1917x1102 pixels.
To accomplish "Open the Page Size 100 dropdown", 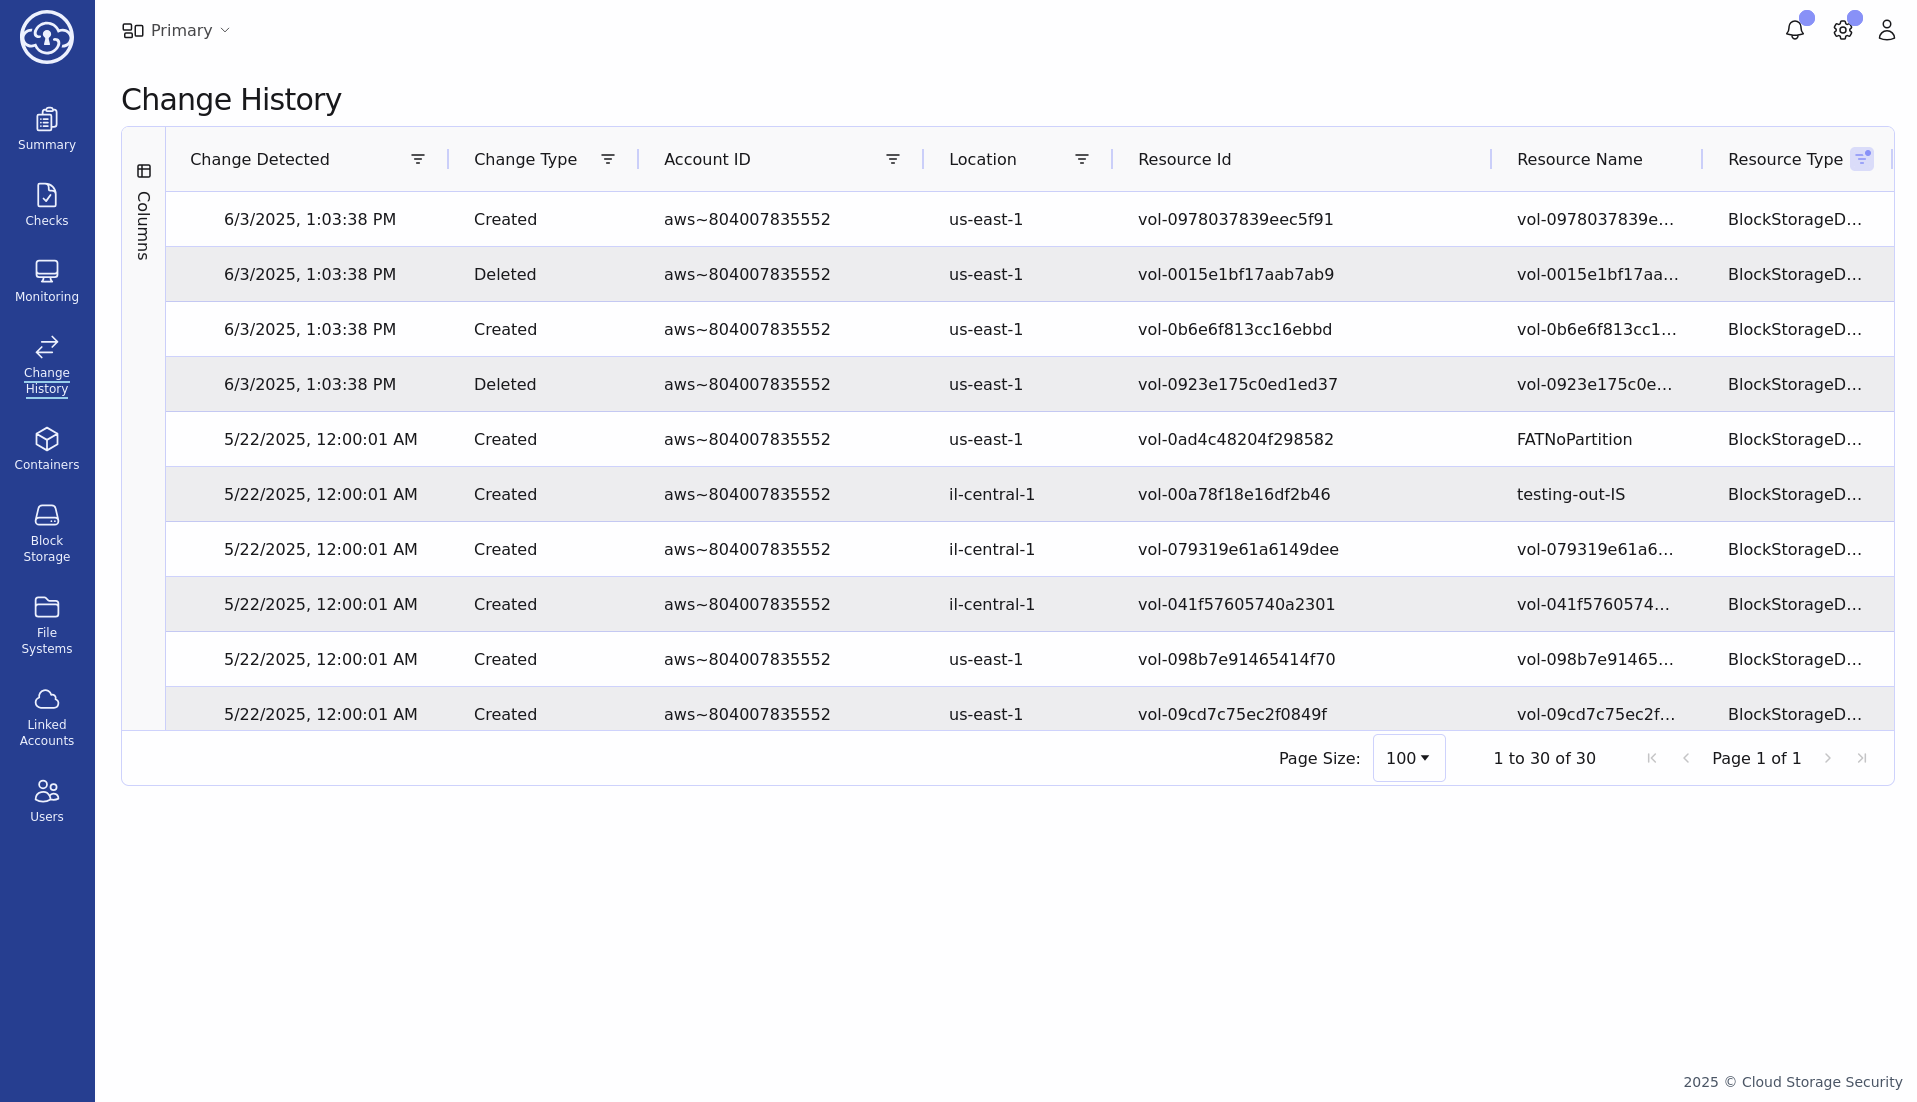I will pos(1408,758).
